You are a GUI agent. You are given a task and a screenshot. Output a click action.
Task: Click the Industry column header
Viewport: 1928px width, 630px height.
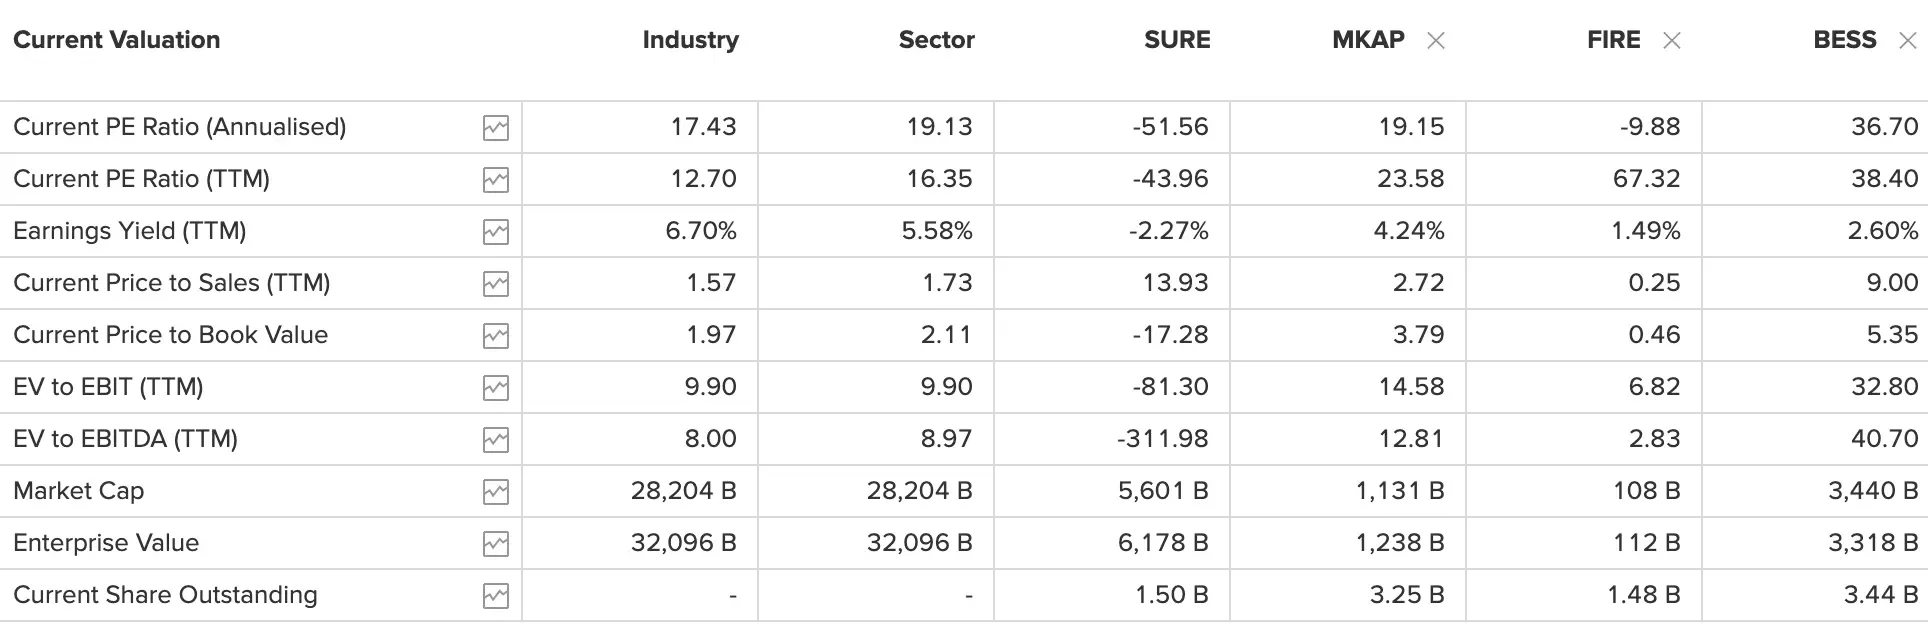coord(690,40)
